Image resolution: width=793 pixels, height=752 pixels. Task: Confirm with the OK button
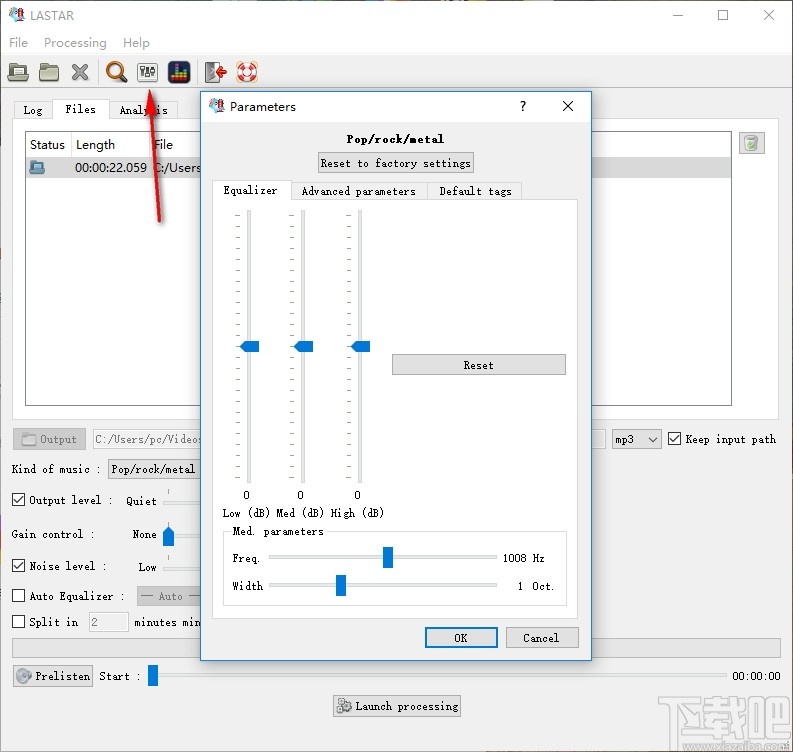[461, 637]
